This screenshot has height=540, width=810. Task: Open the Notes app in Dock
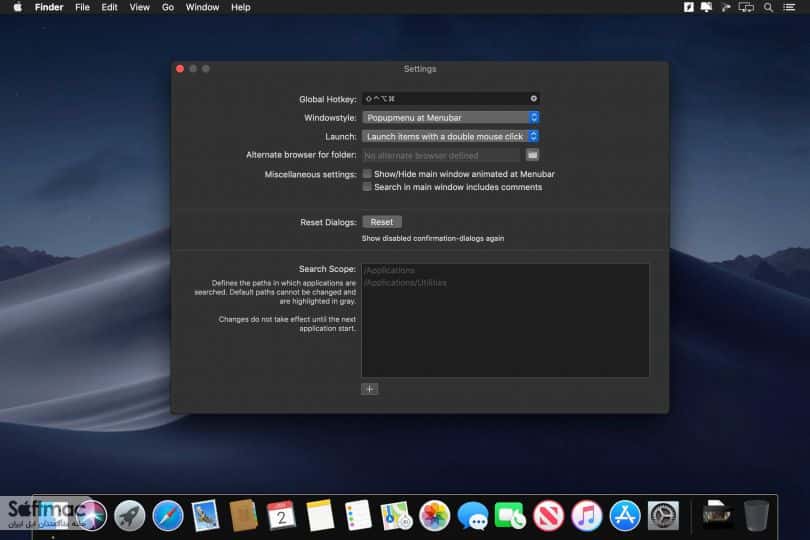pyautogui.click(x=320, y=515)
